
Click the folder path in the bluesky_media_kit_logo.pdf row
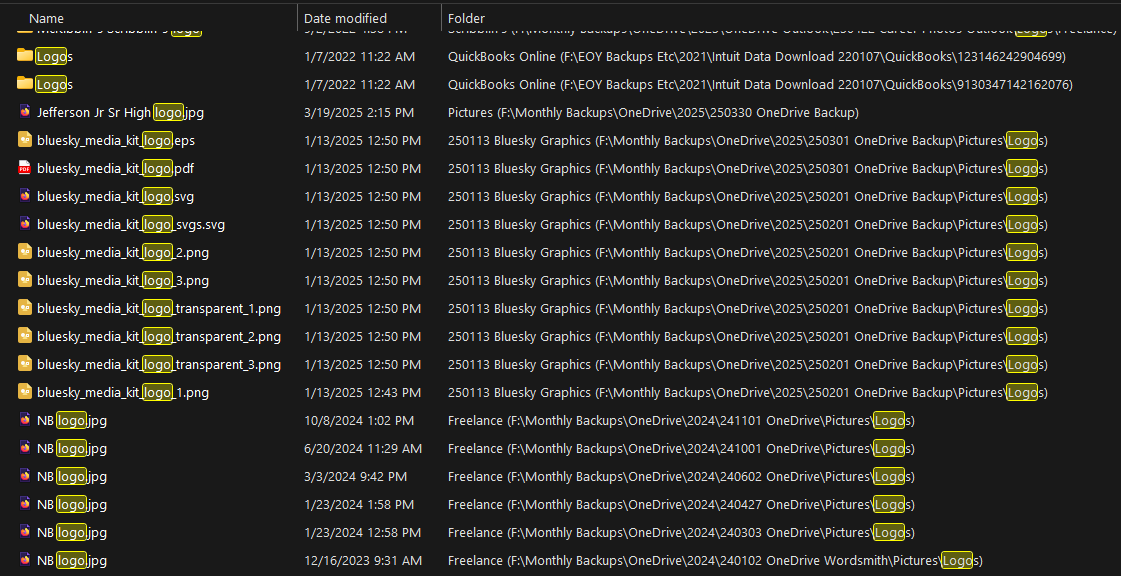click(748, 169)
